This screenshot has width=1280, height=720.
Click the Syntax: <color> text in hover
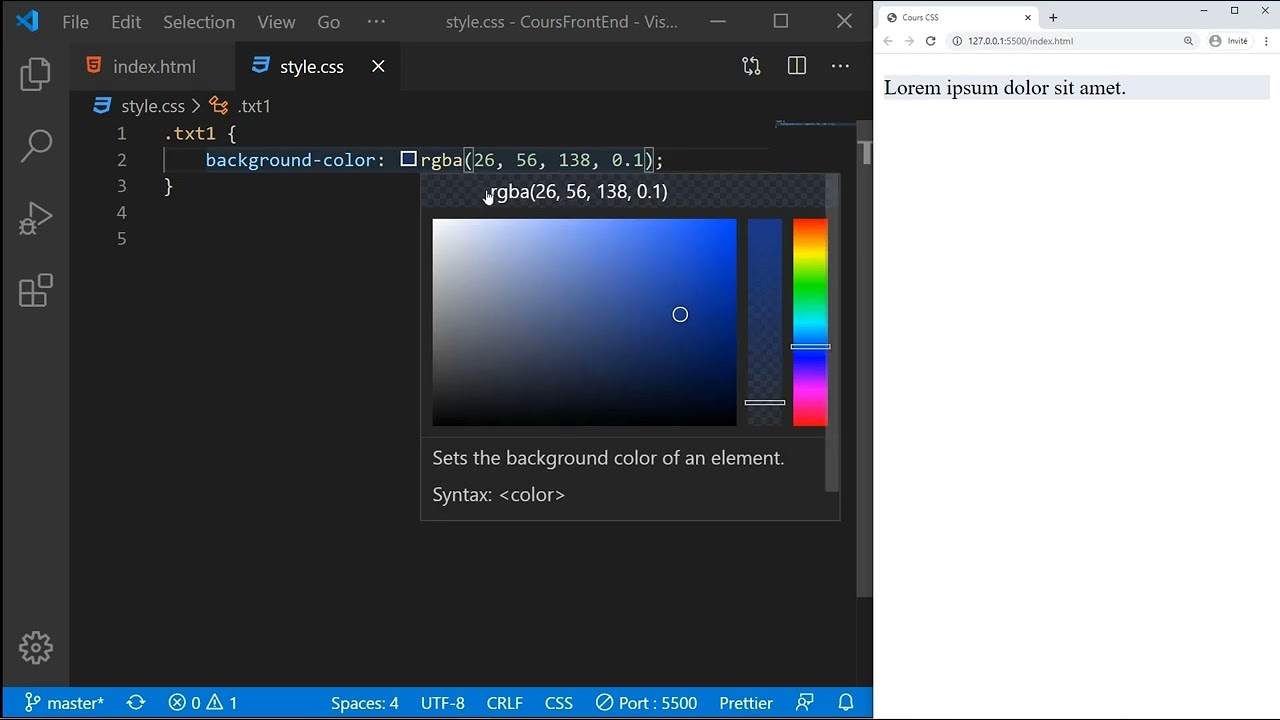(498, 495)
